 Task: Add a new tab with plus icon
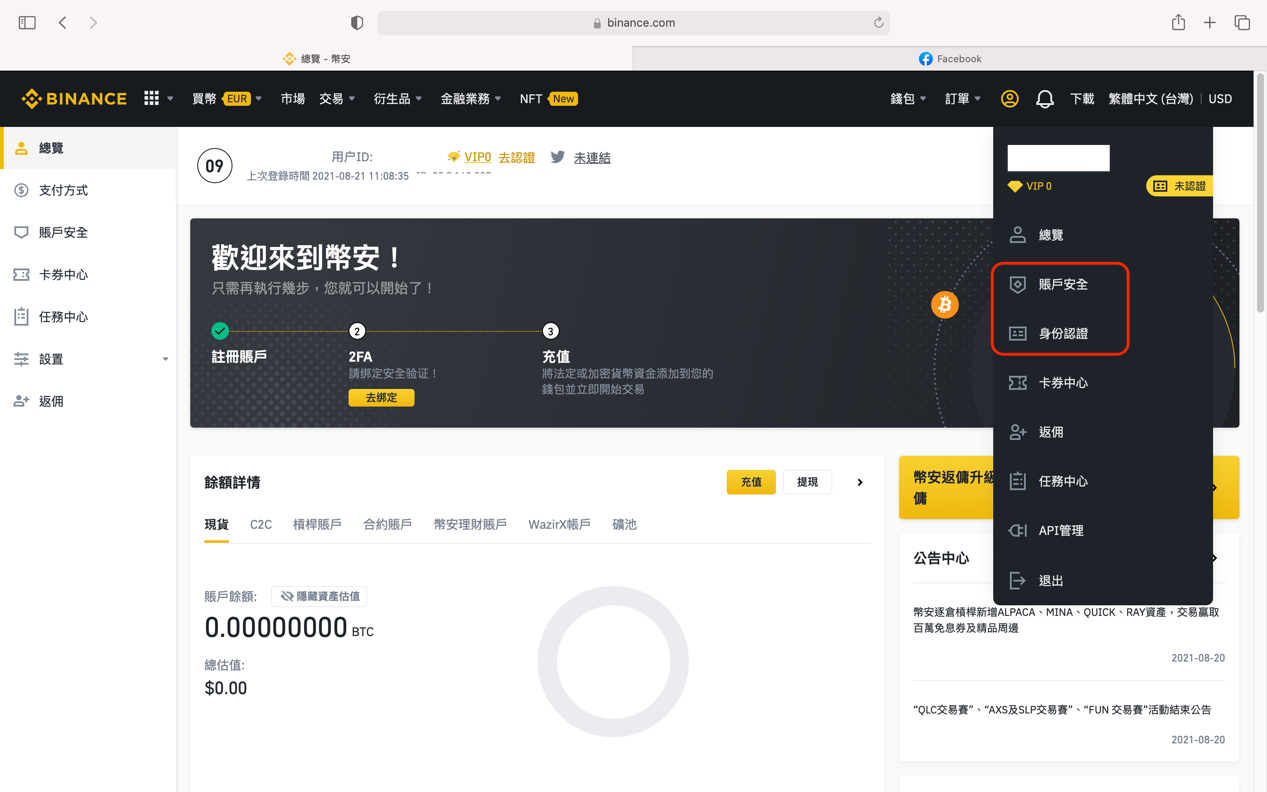click(x=1210, y=22)
